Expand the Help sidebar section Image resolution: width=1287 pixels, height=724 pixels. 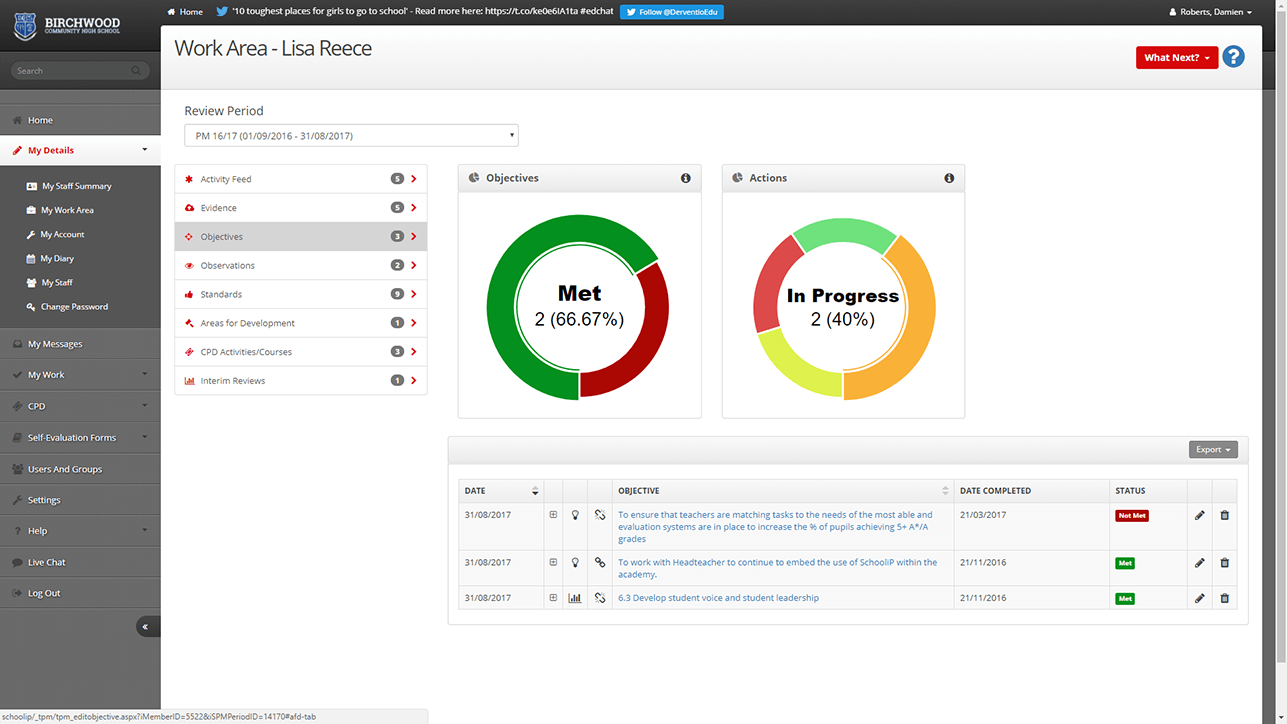(80, 531)
